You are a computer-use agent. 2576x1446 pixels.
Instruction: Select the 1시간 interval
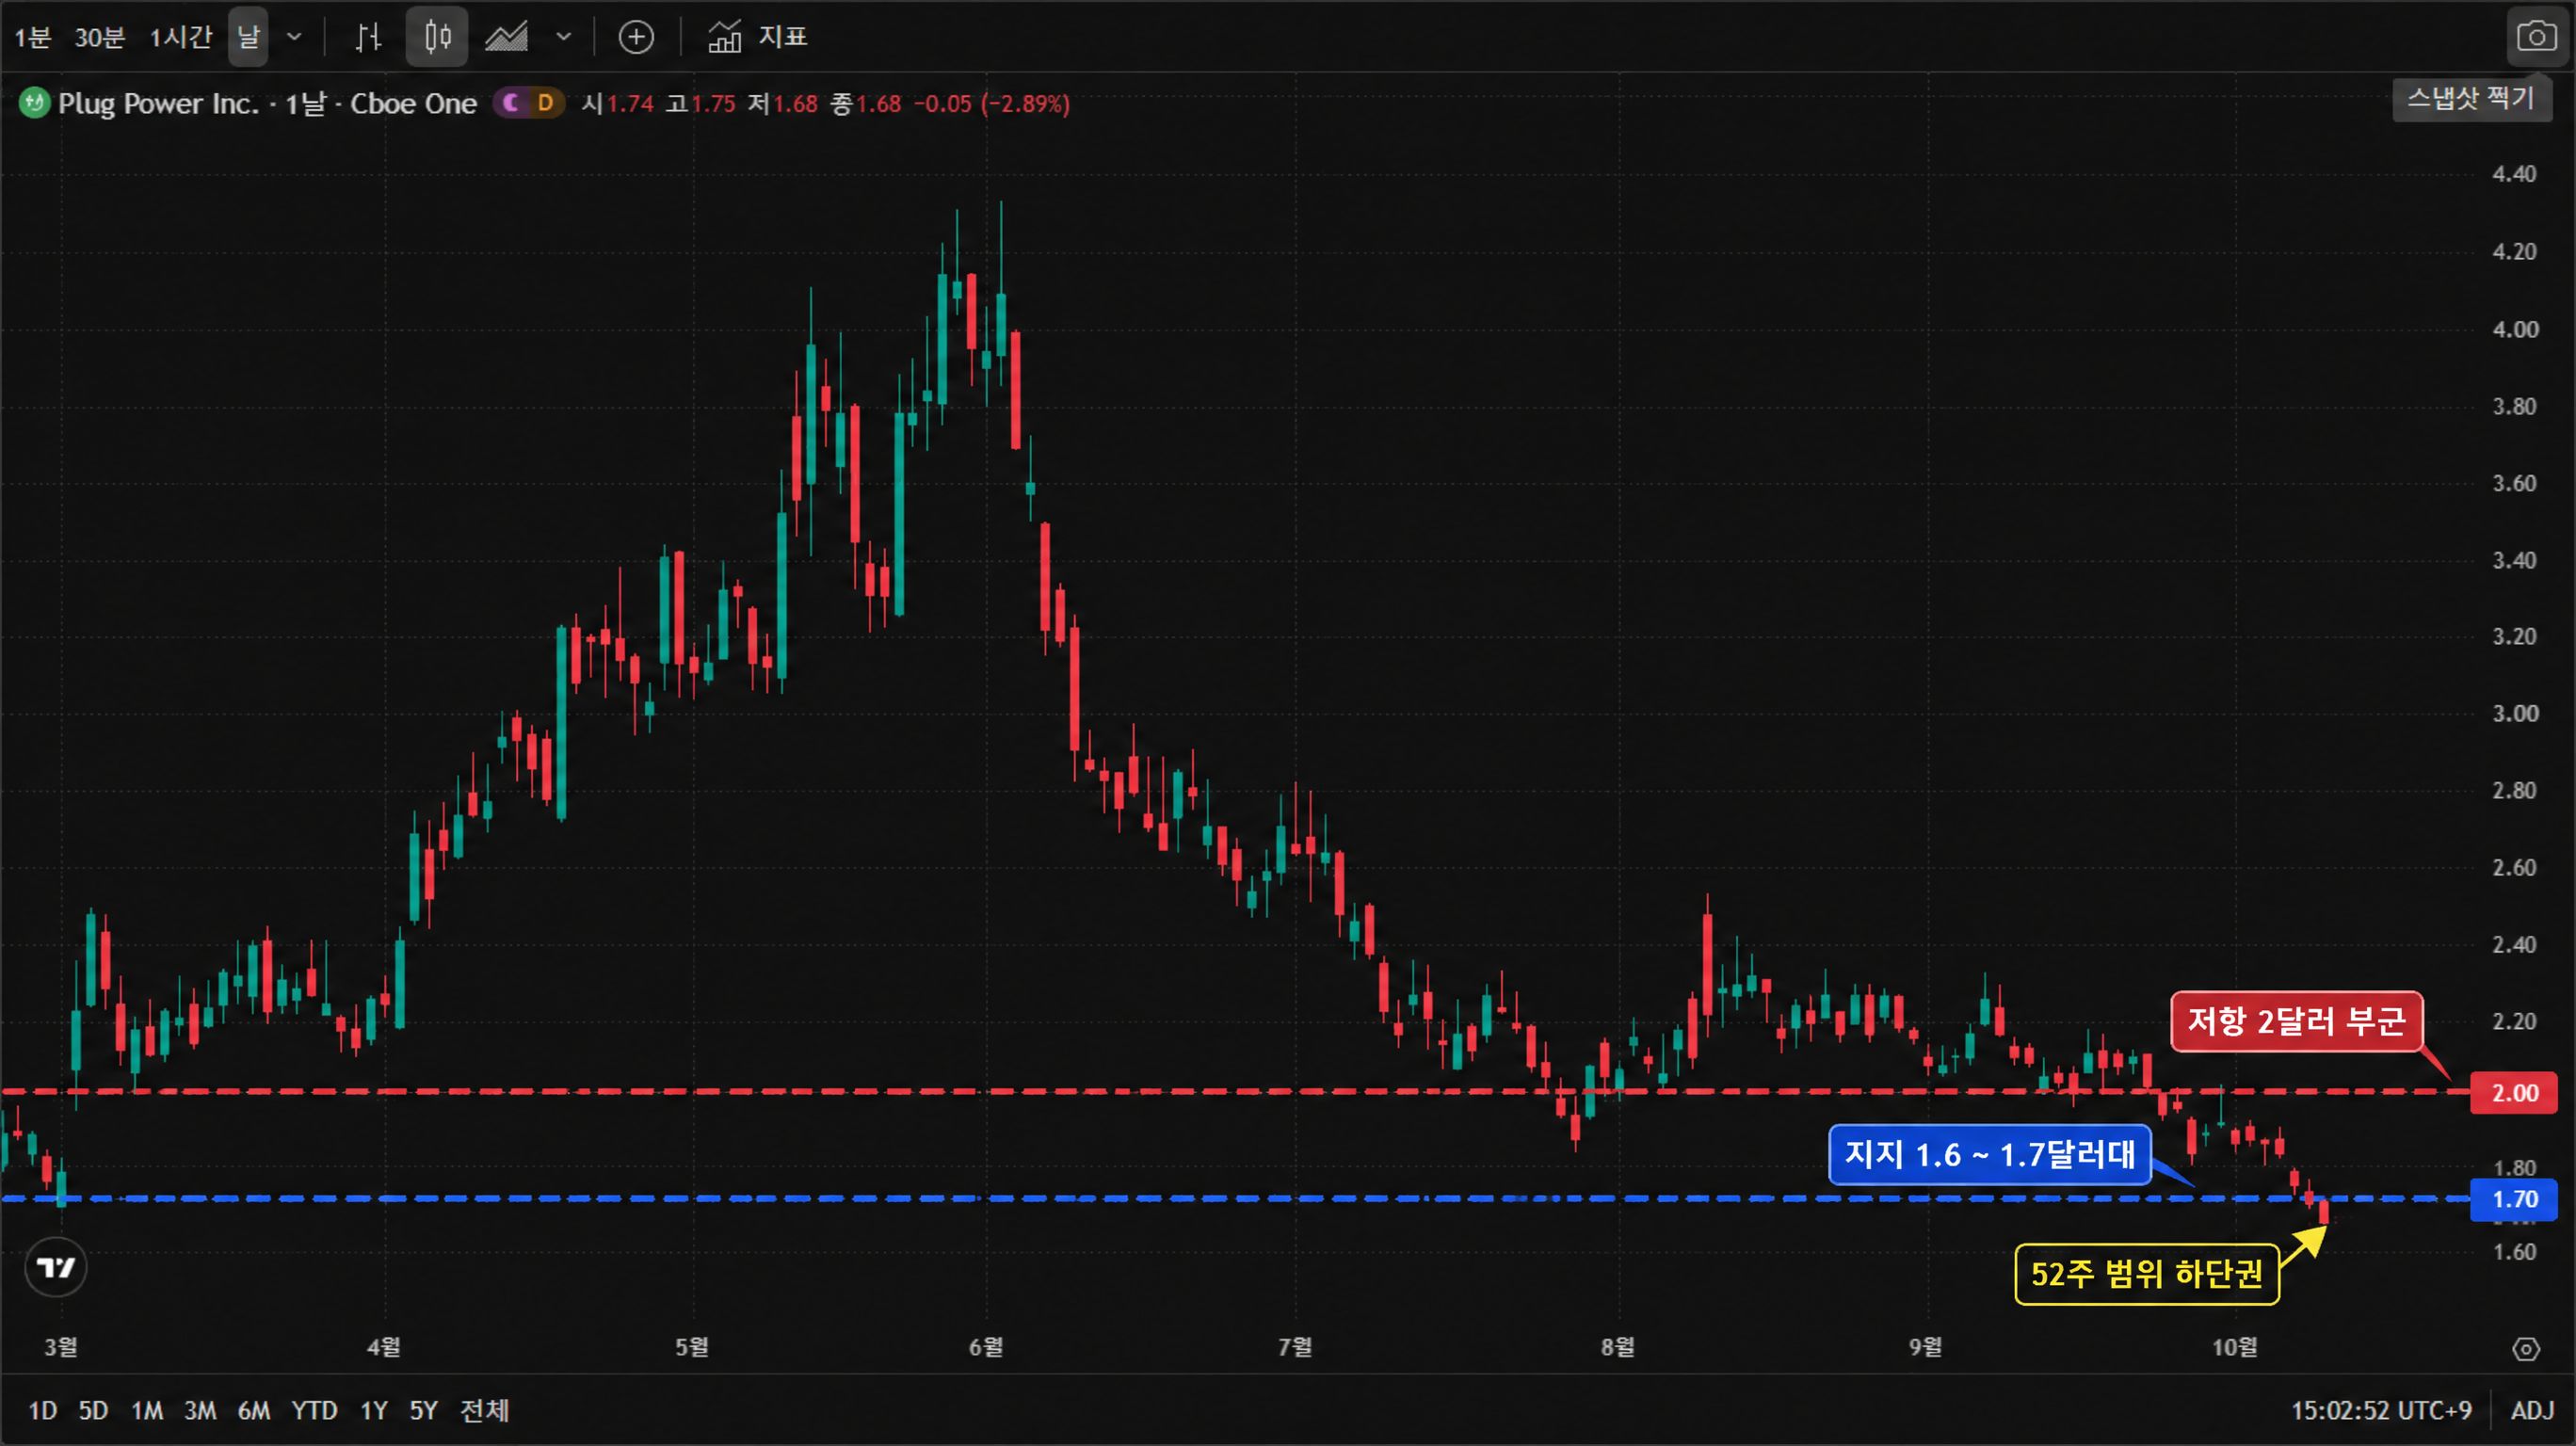point(180,38)
